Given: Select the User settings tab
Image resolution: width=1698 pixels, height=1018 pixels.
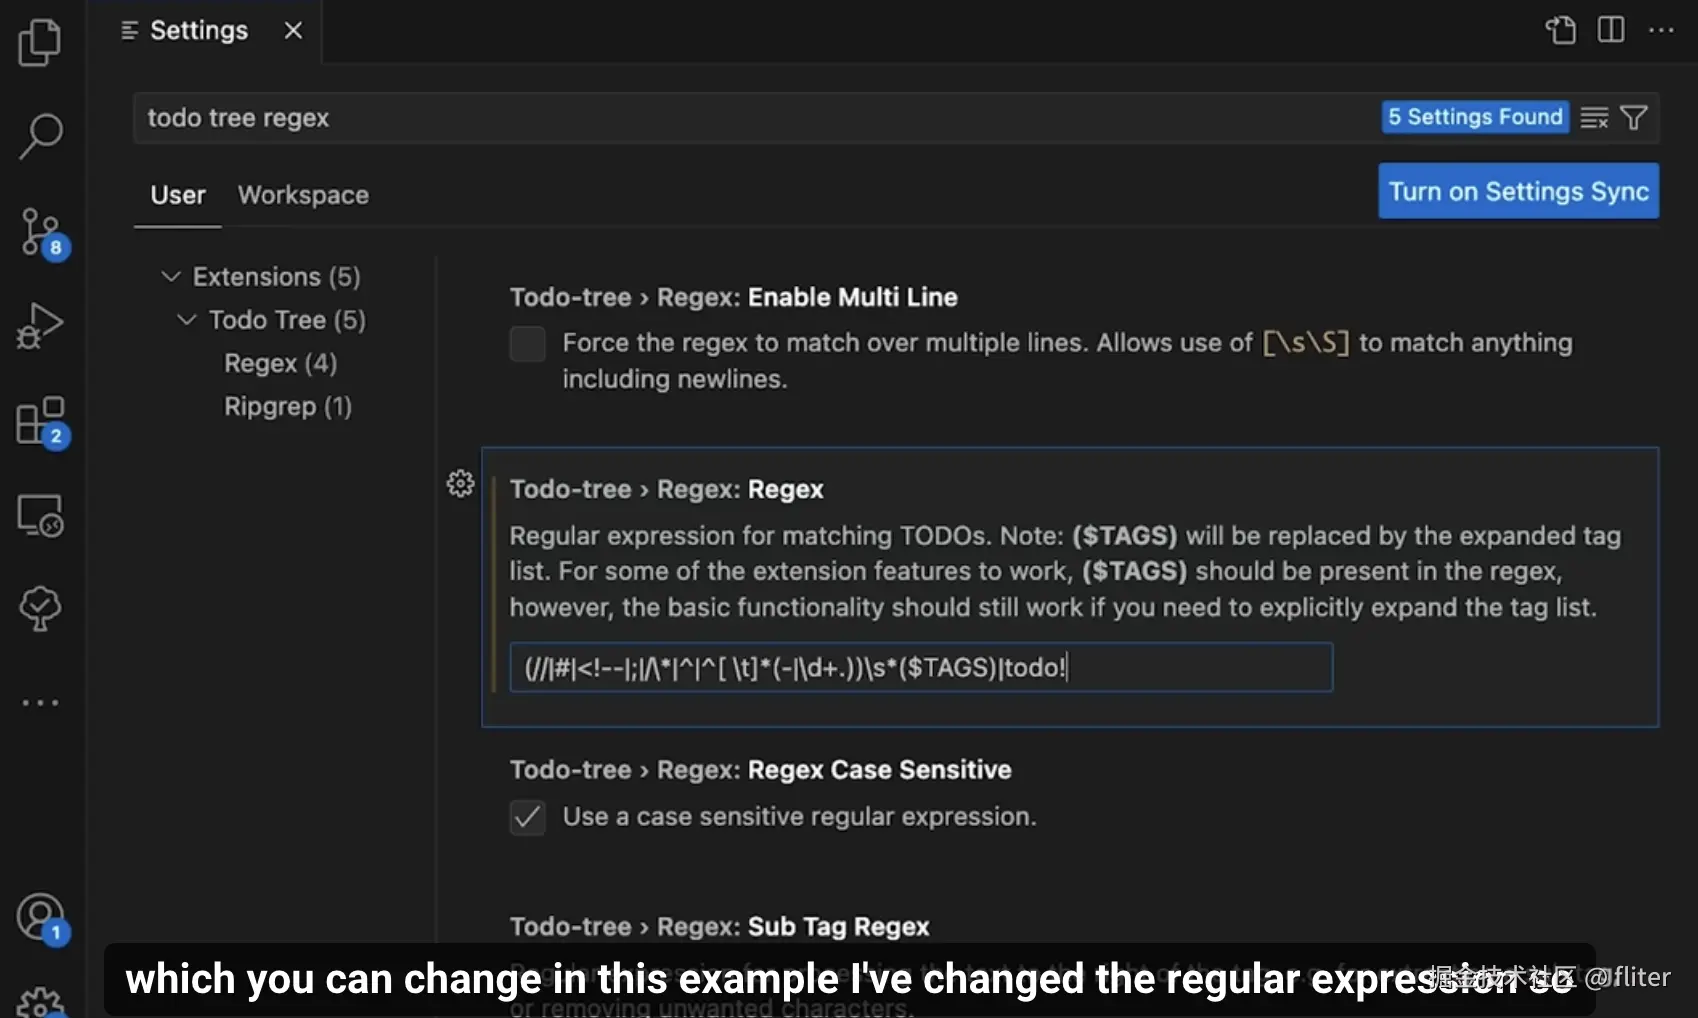Looking at the screenshot, I should [x=178, y=195].
